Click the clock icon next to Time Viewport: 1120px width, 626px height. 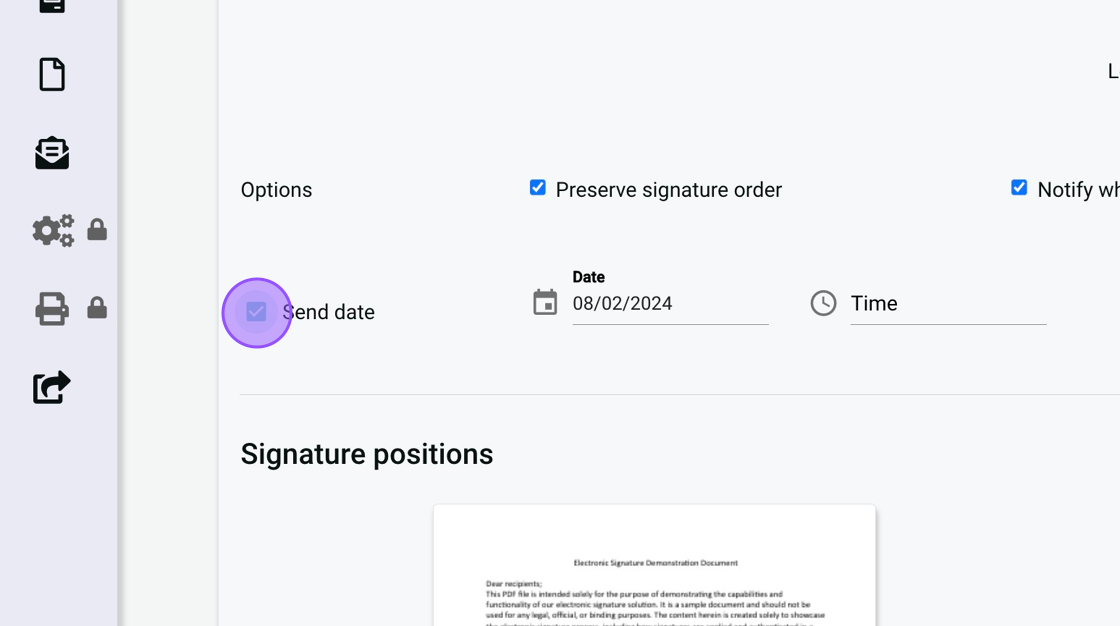click(823, 303)
